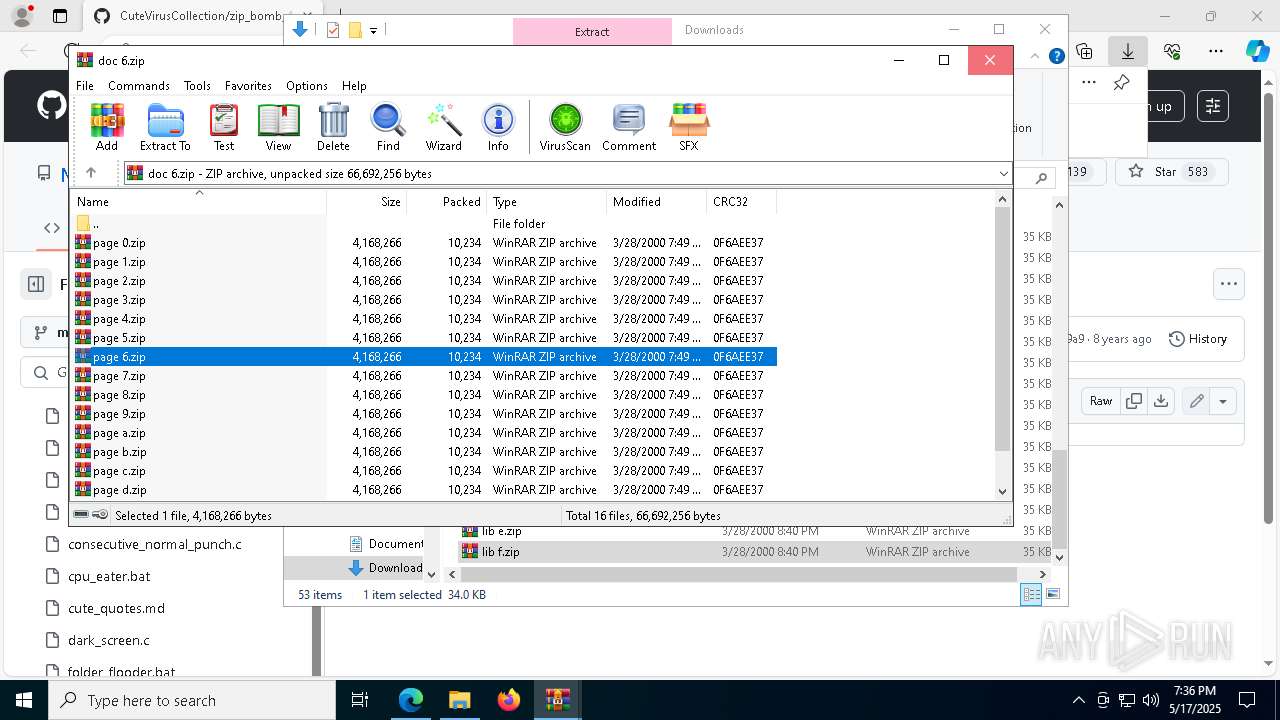Click the taskbar search box
The height and width of the screenshot is (720, 1280).
(191, 700)
